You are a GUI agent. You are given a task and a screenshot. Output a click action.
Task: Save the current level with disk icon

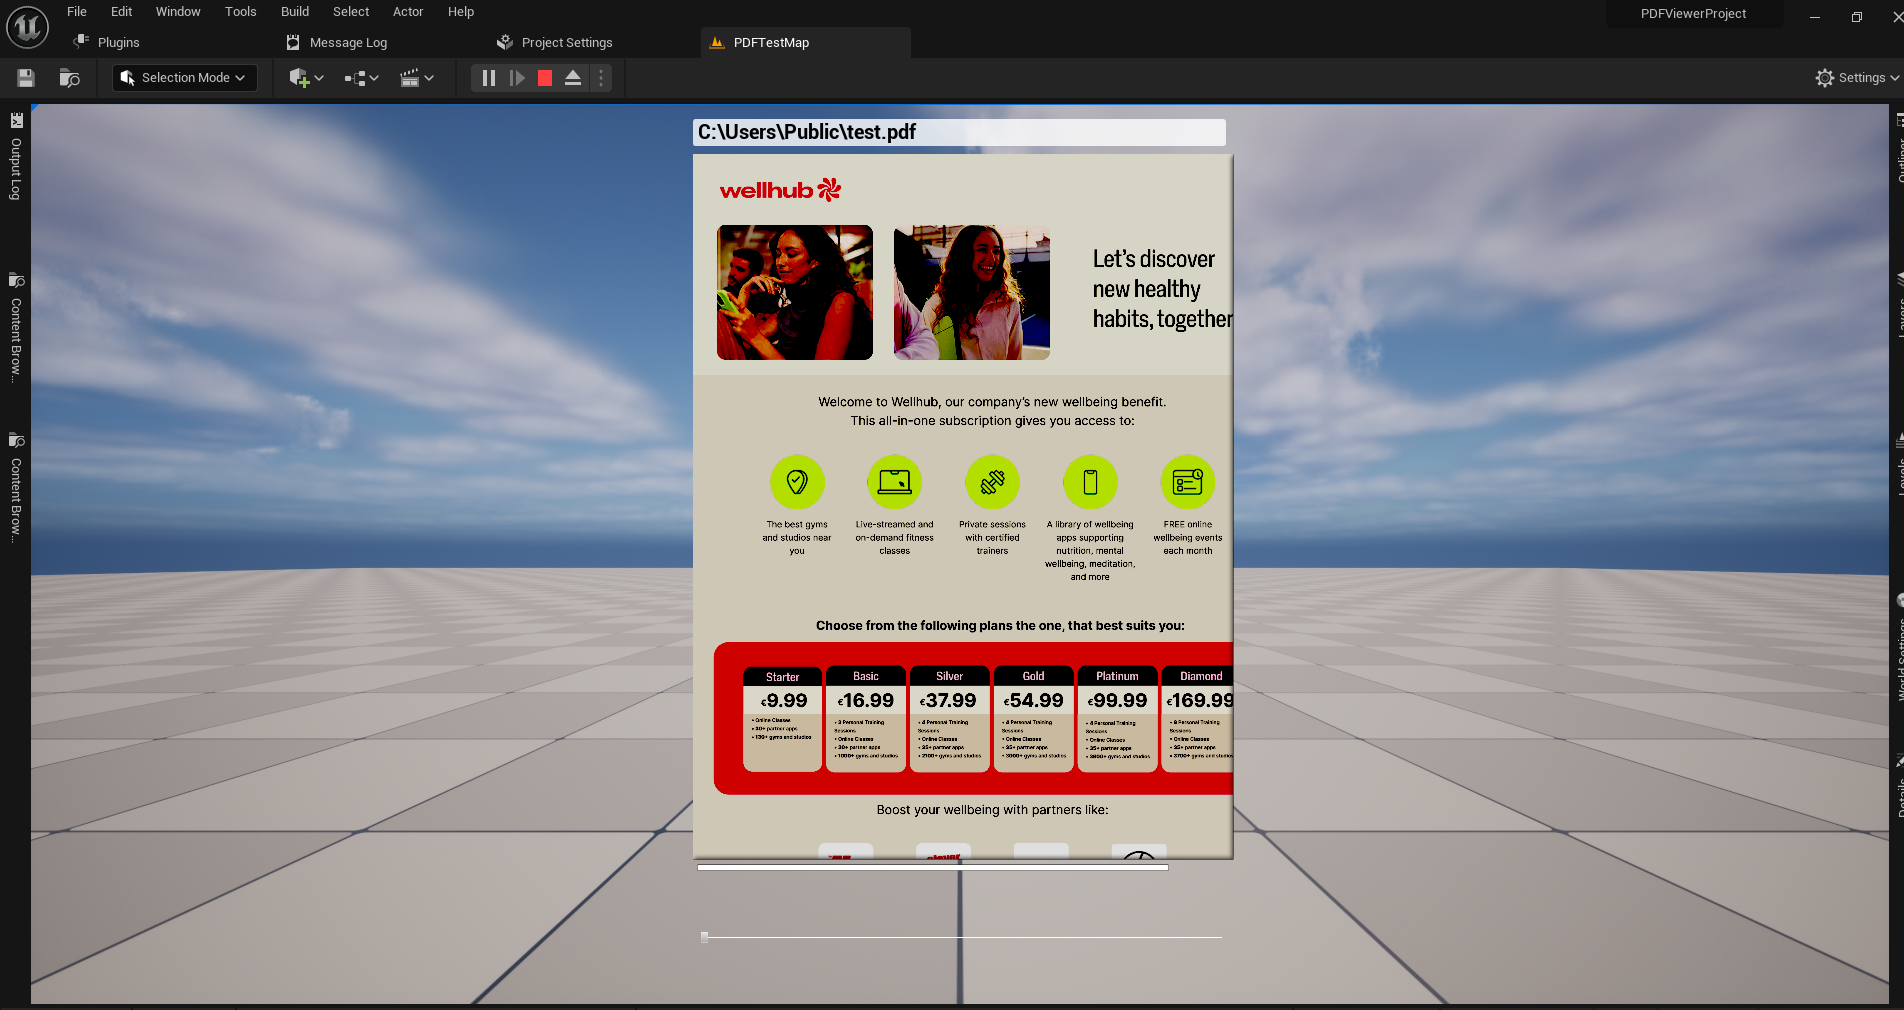(26, 78)
